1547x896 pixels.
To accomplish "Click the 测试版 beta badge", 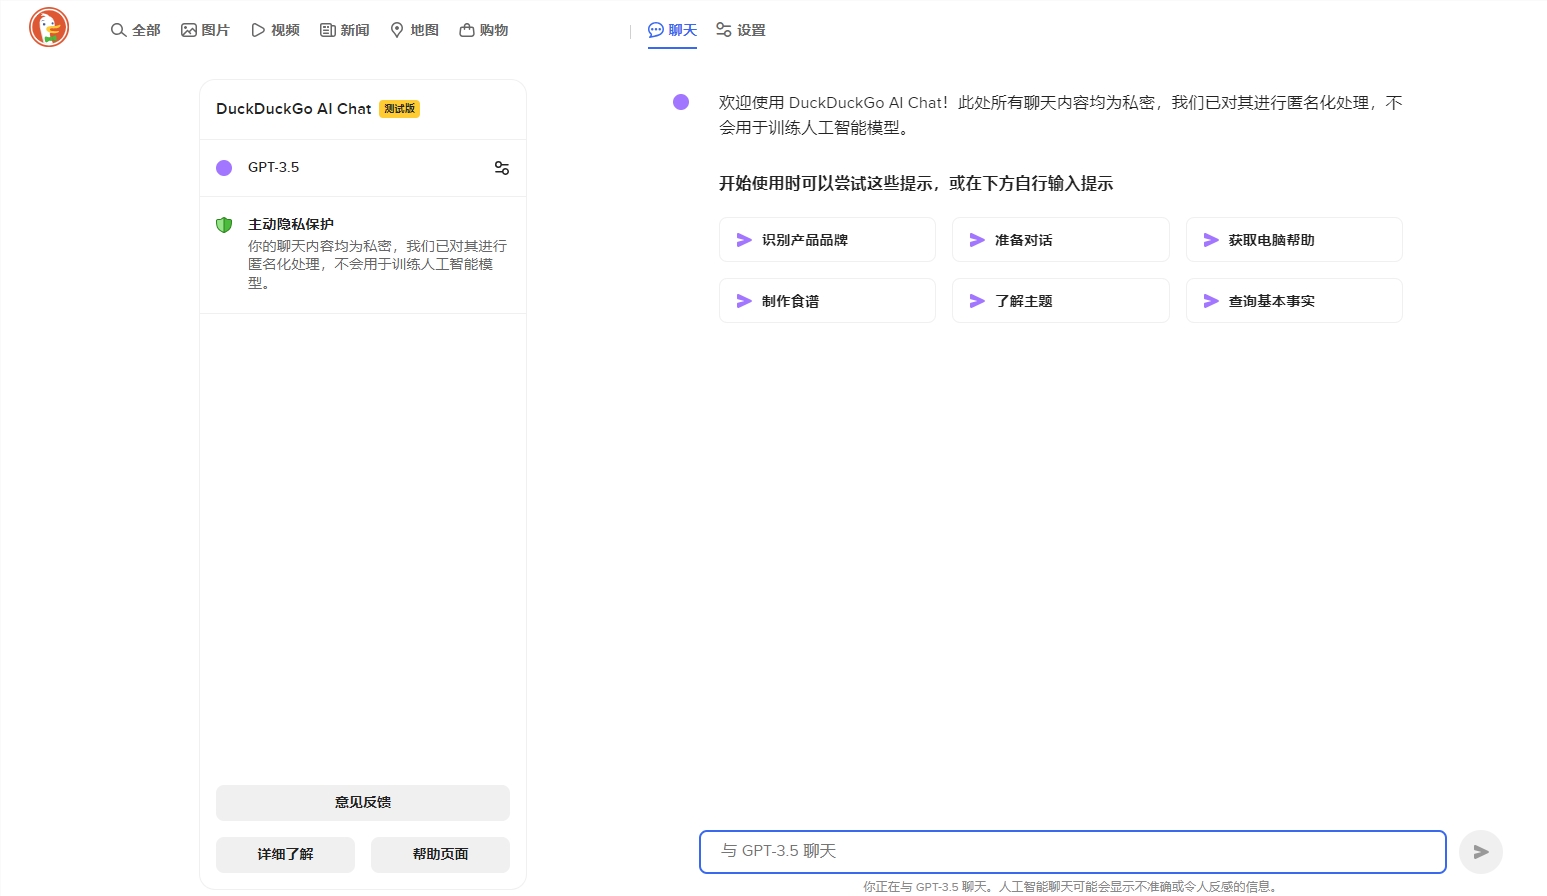I will point(399,109).
